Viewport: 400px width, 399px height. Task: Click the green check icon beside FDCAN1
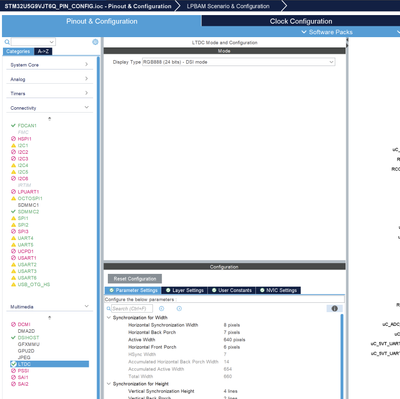coord(13,126)
